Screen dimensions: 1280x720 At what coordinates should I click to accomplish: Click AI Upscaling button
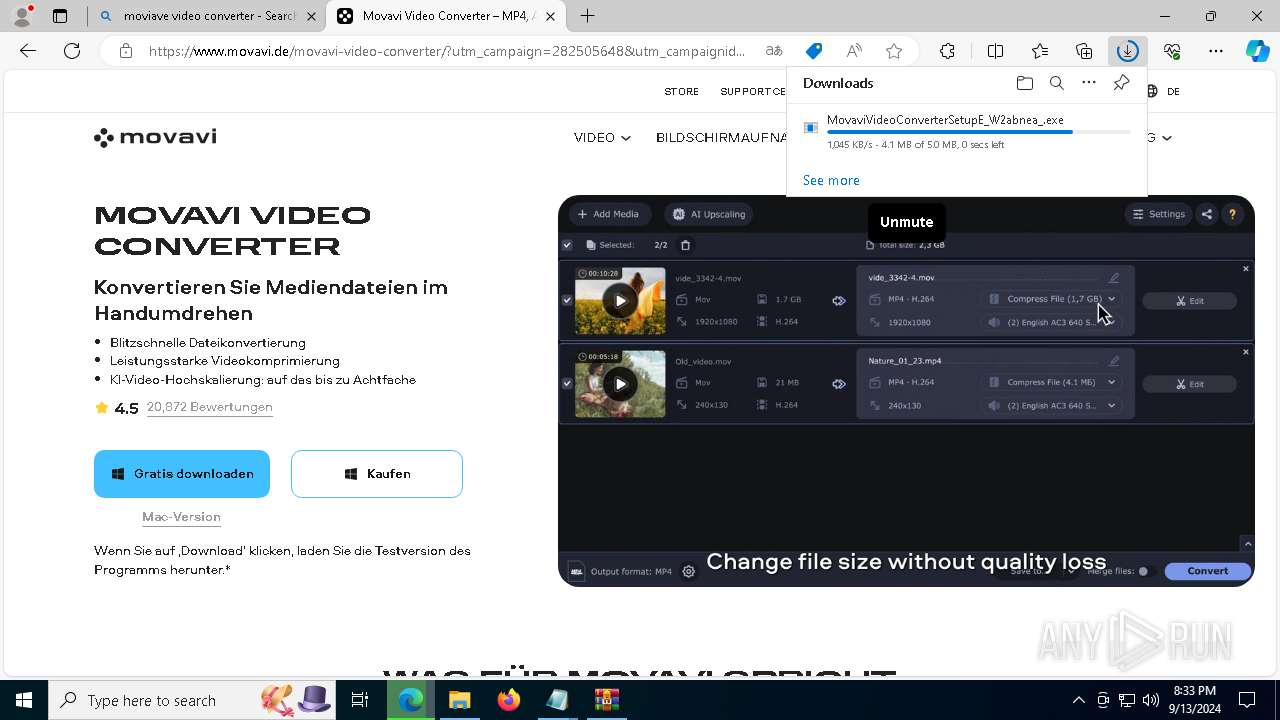(x=709, y=214)
